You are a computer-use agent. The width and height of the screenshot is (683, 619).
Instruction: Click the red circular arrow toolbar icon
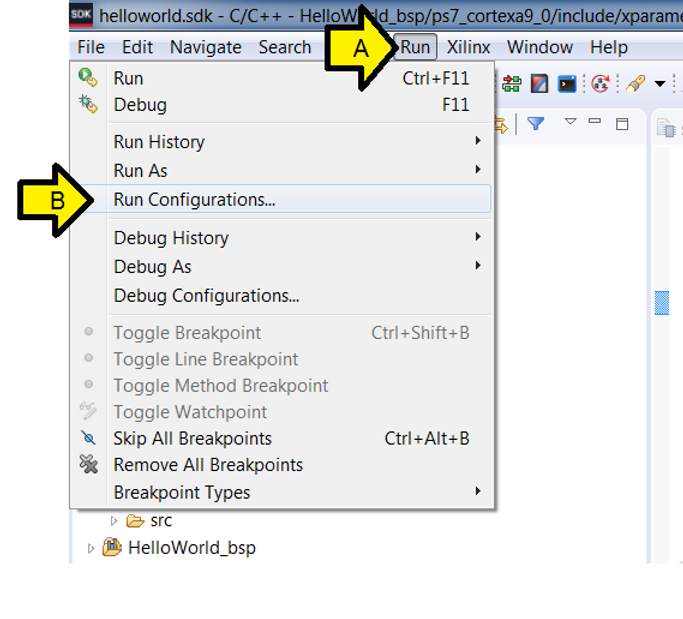coord(600,84)
